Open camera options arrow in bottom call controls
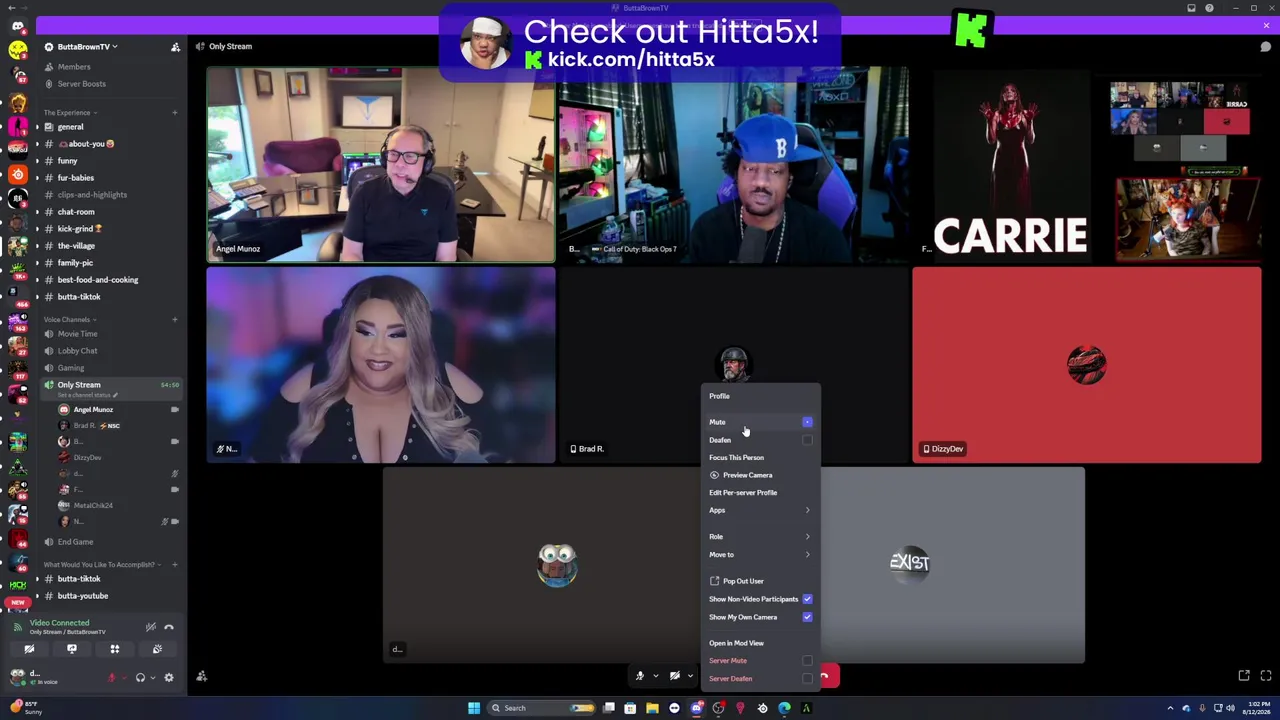Screen dimensions: 1280x720 (x=690, y=676)
